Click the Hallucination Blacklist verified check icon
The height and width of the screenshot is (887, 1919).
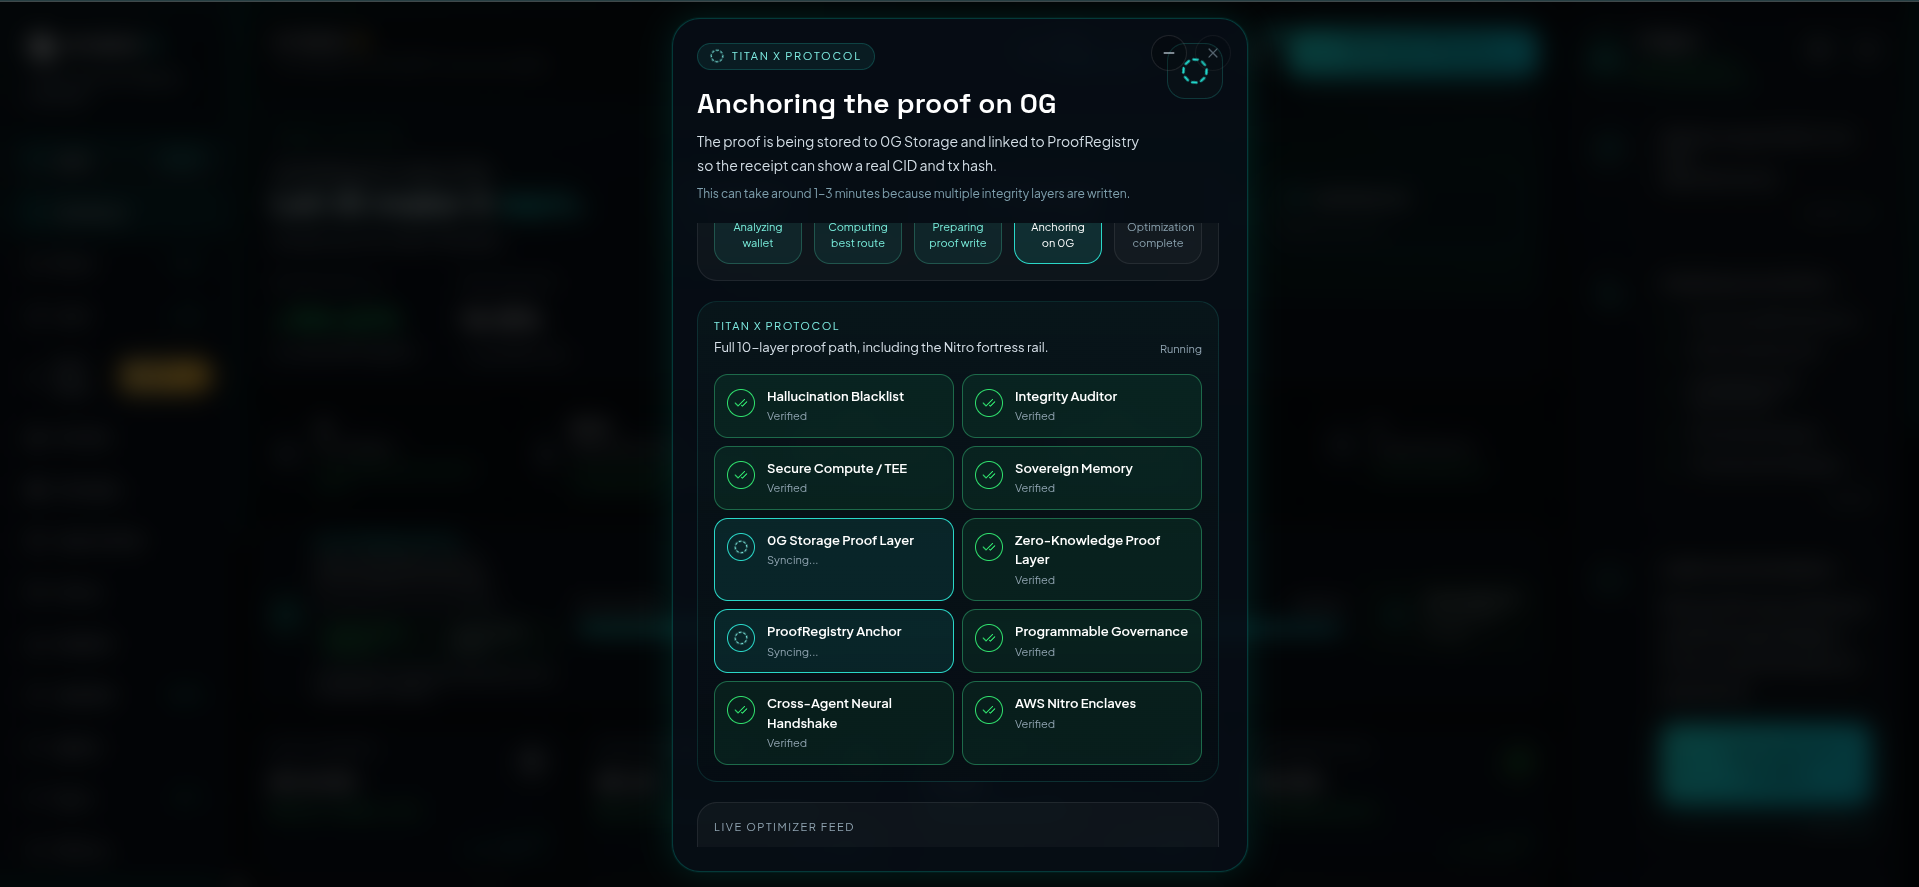(x=741, y=403)
